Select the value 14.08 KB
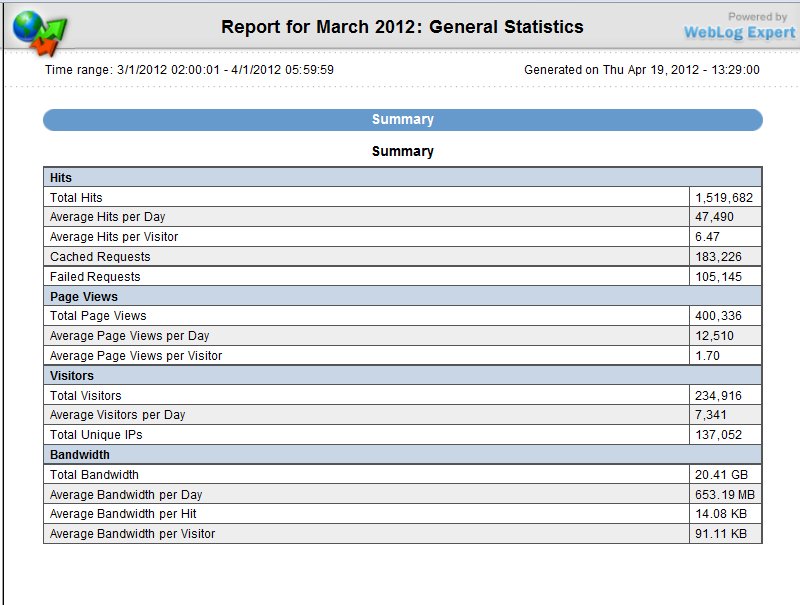The image size is (800, 605). [x=721, y=514]
